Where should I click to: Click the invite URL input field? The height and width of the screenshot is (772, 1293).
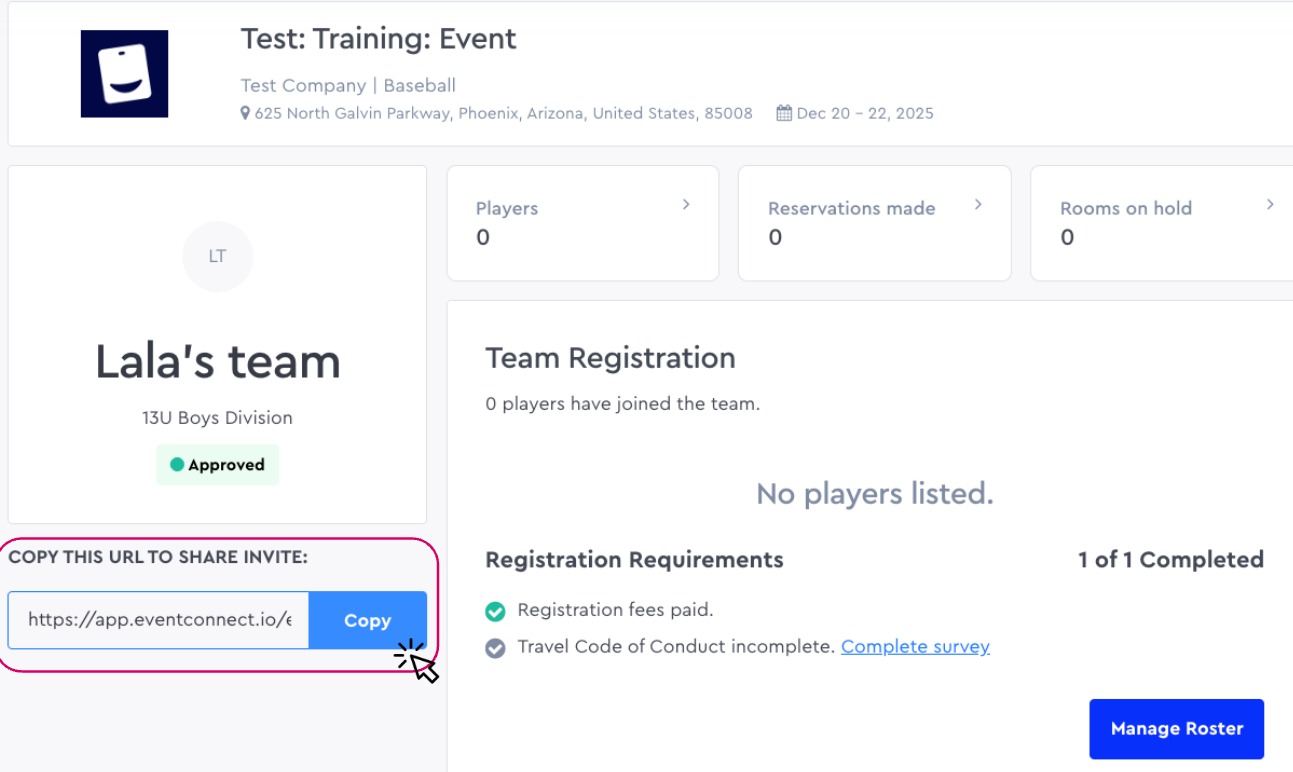(x=159, y=620)
